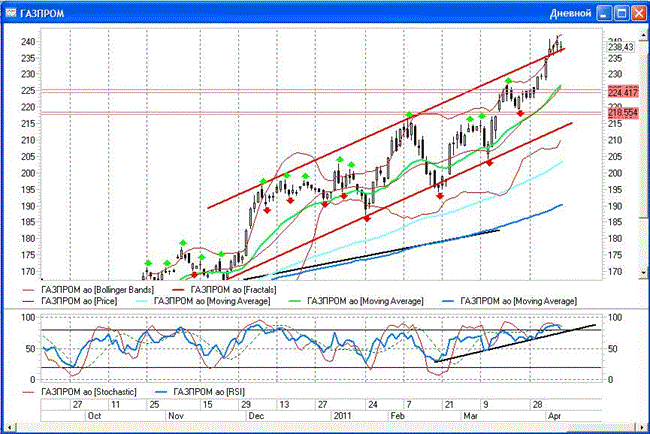650x434 pixels.
Task: Click the current price 238,43 label
Action: click(621, 47)
